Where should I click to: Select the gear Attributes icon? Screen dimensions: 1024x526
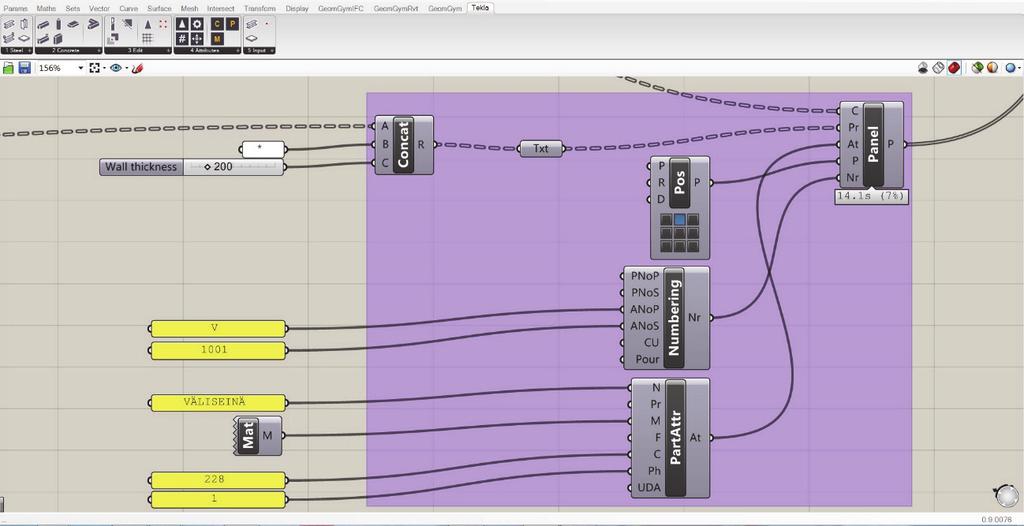[x=197, y=24]
